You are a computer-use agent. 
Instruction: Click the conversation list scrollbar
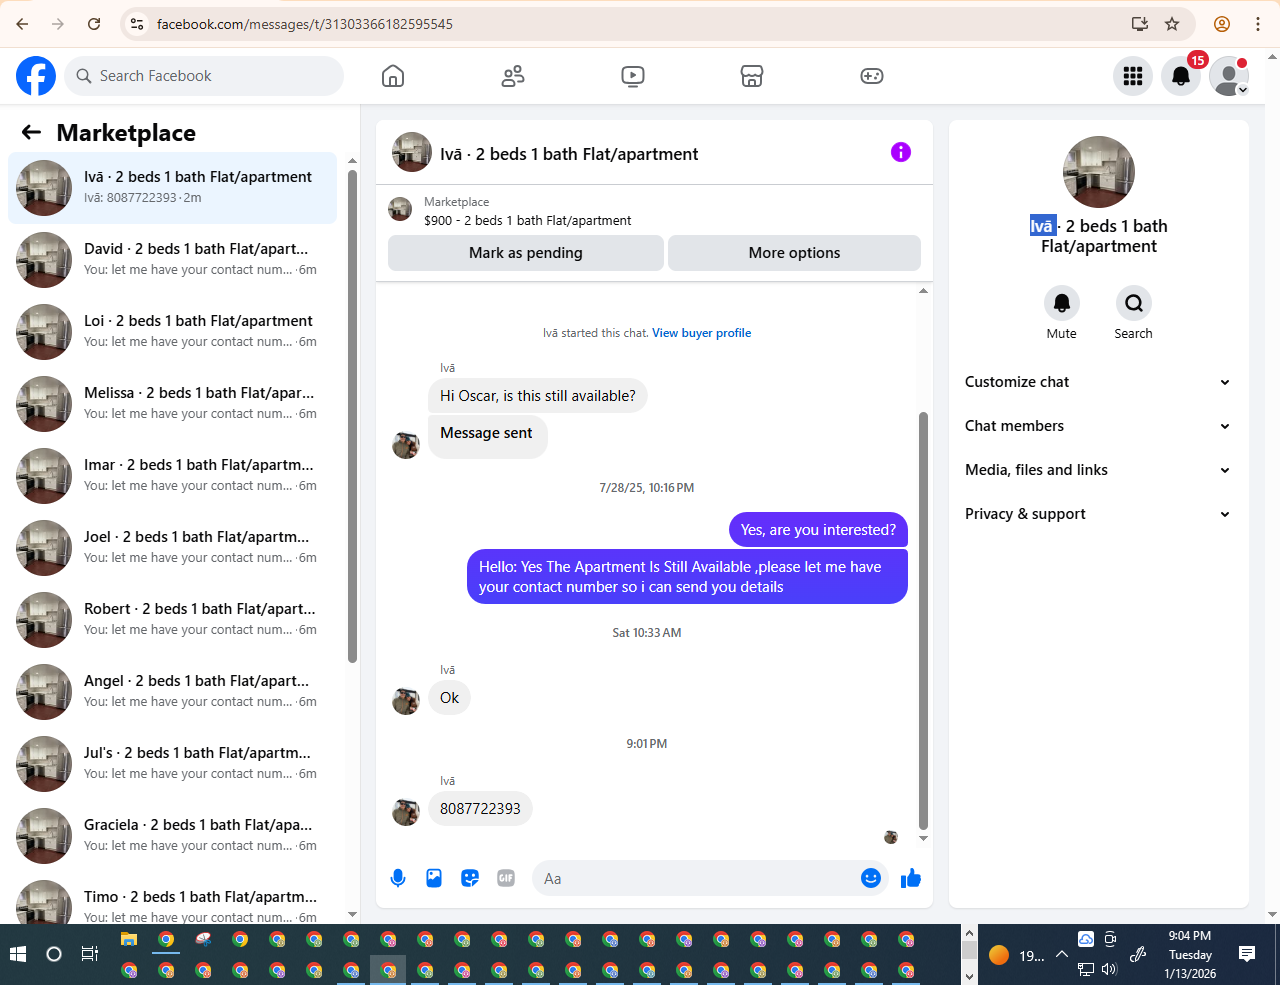(352, 416)
